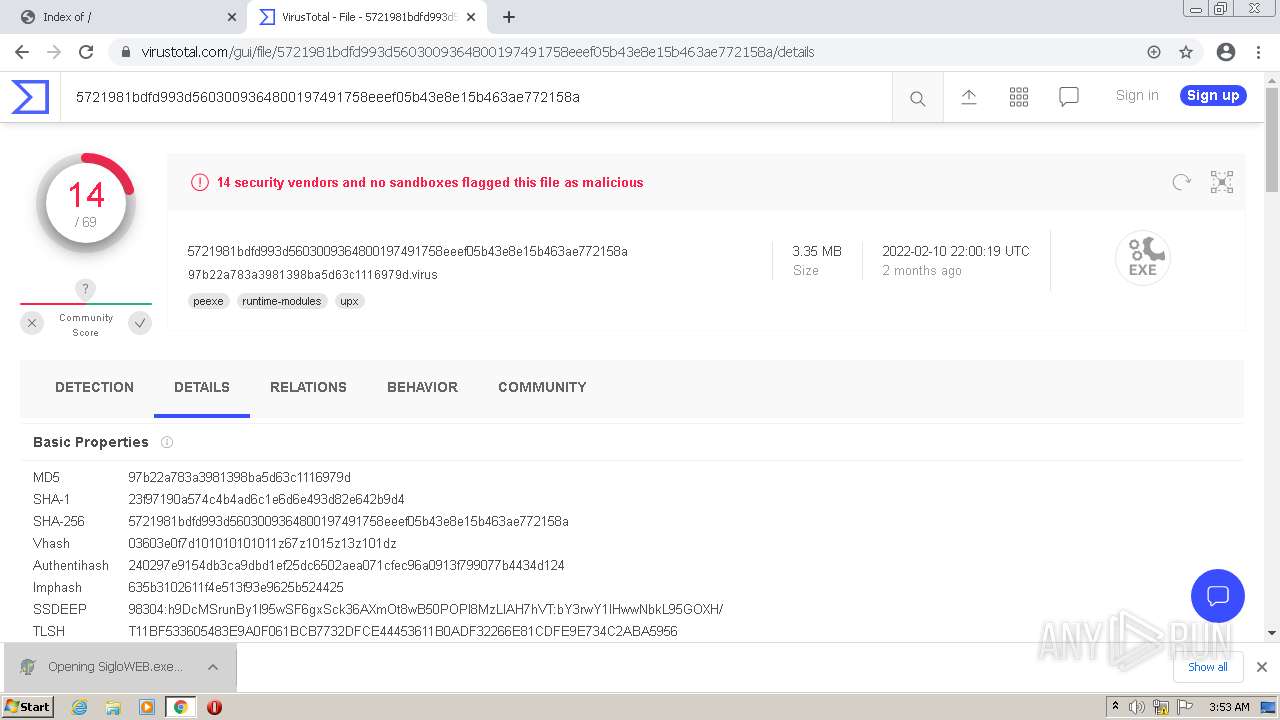Open Chrome profile avatar icon
Viewport: 1280px width, 720px height.
(1226, 52)
